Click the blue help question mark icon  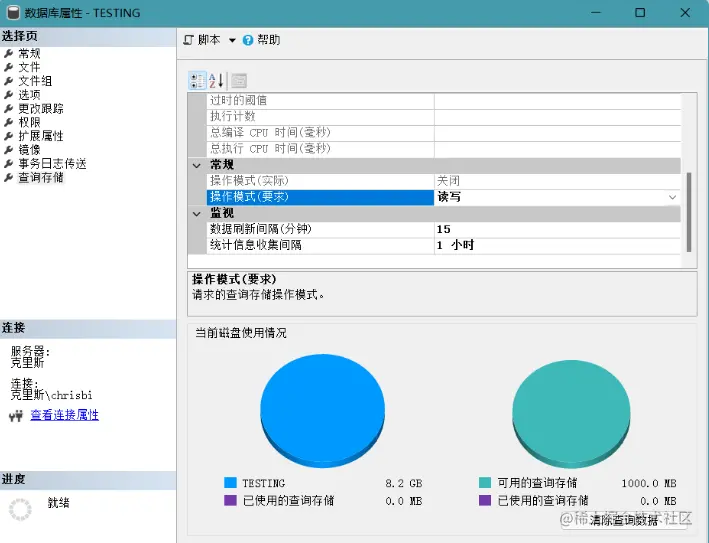point(248,40)
